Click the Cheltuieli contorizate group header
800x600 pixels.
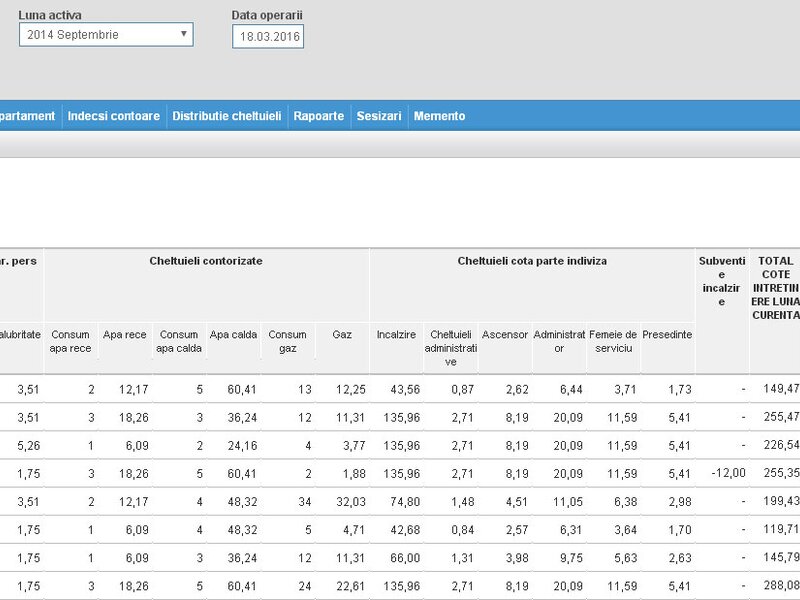click(x=206, y=261)
